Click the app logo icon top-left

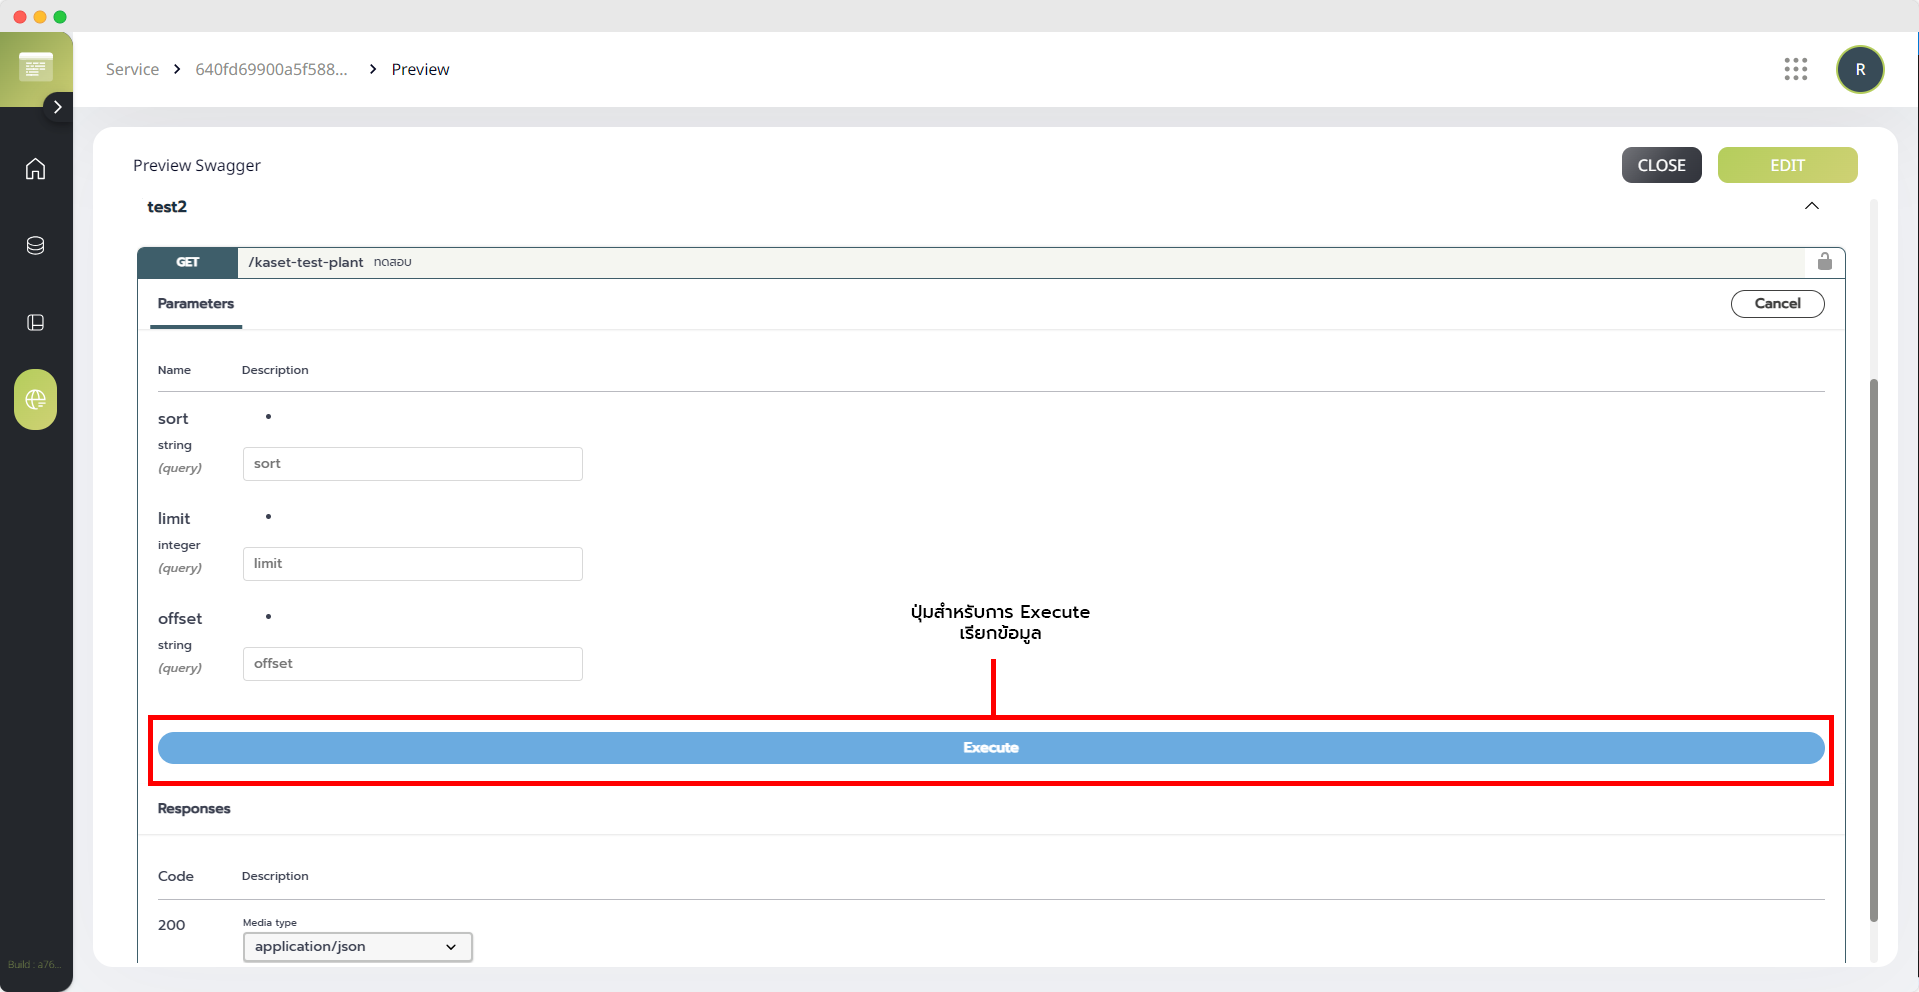coord(36,67)
